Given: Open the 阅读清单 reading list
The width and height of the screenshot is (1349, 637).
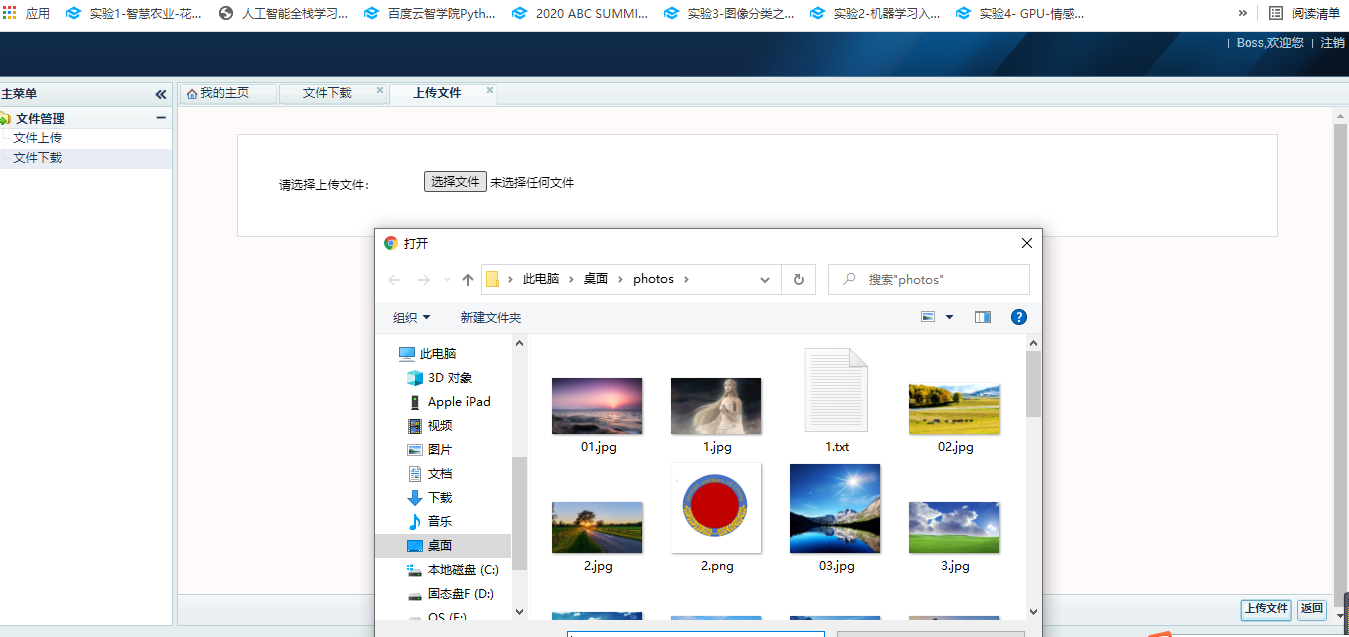Looking at the screenshot, I should (x=1304, y=13).
